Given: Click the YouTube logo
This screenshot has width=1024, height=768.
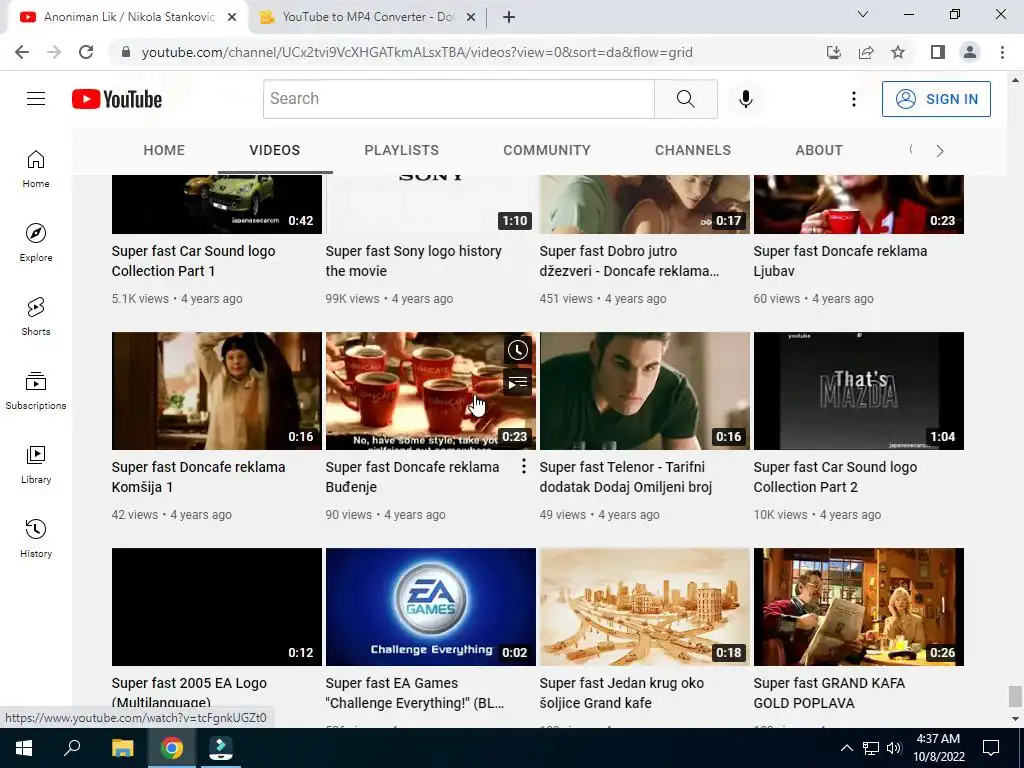Looking at the screenshot, I should [x=117, y=99].
